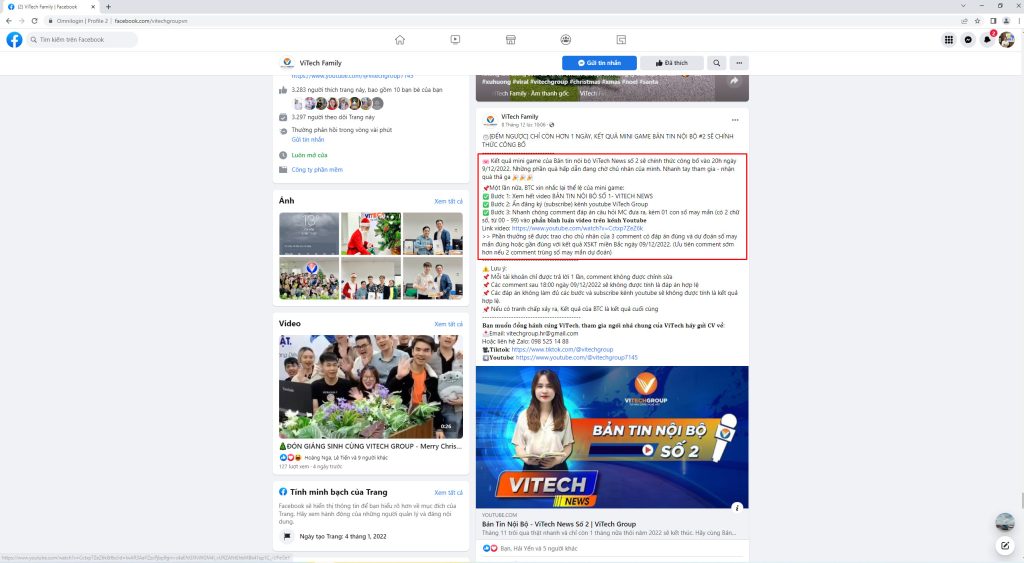Viewport: 1024px width, 563px height.
Task: Open the Bản Tin Nội Bộ link title
Action: tap(558, 524)
